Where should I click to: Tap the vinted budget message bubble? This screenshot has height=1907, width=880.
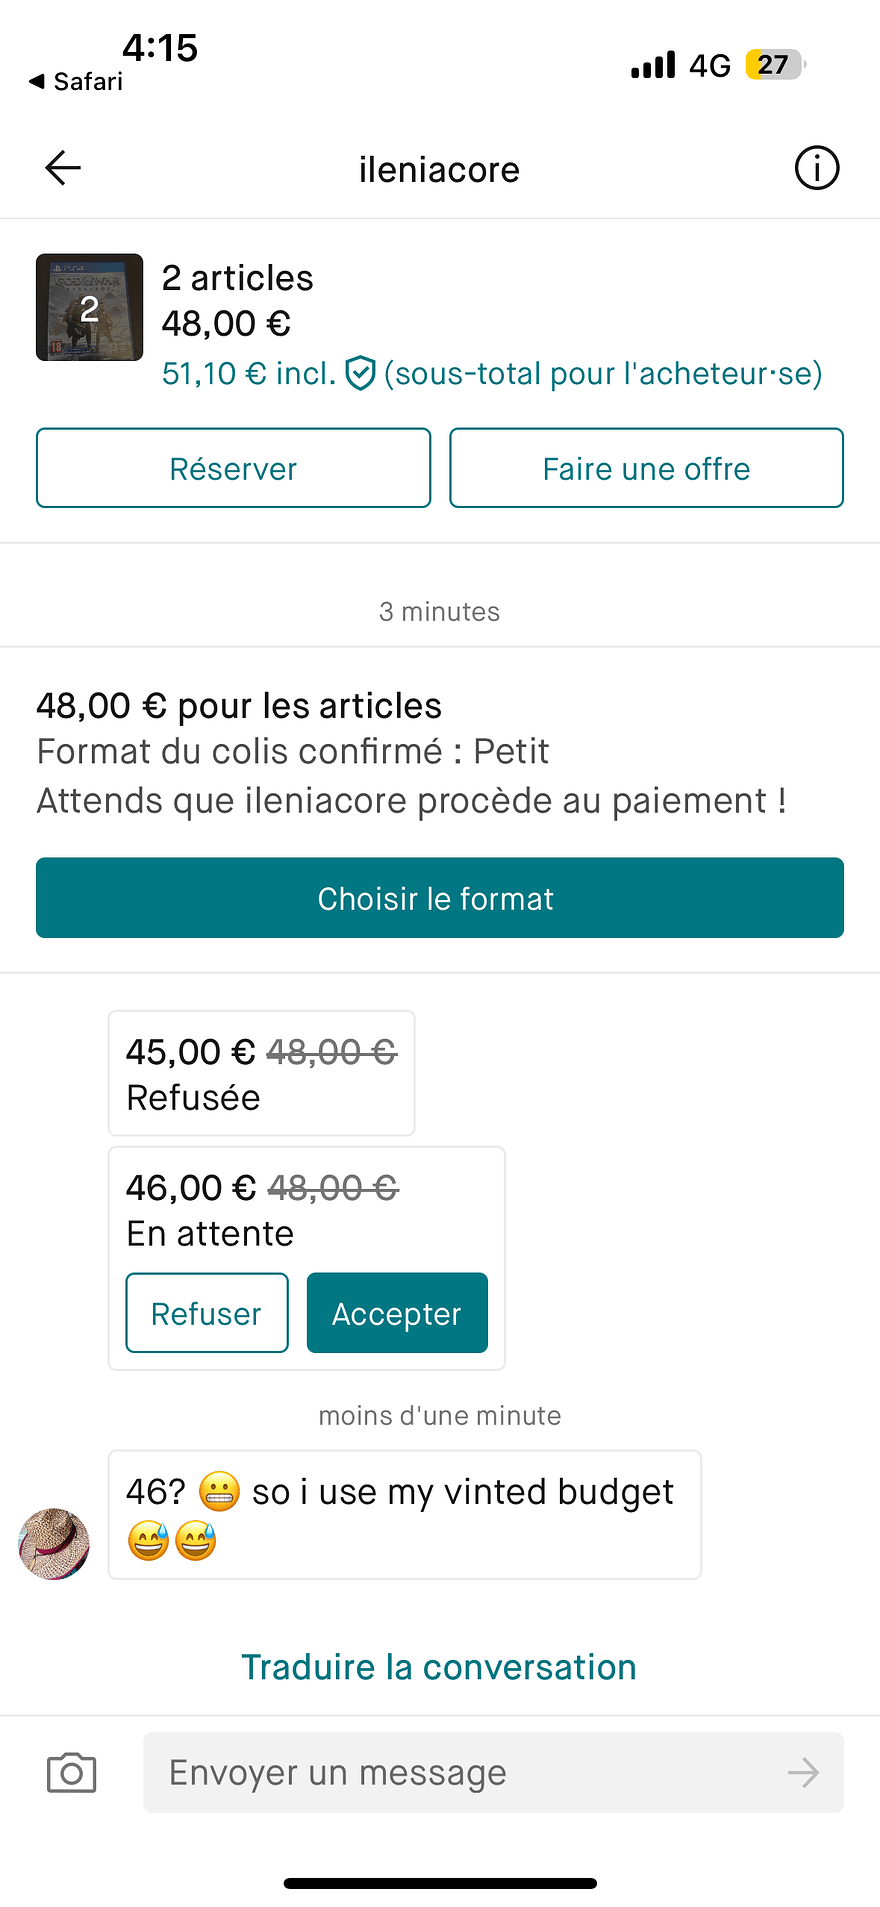pos(405,1515)
